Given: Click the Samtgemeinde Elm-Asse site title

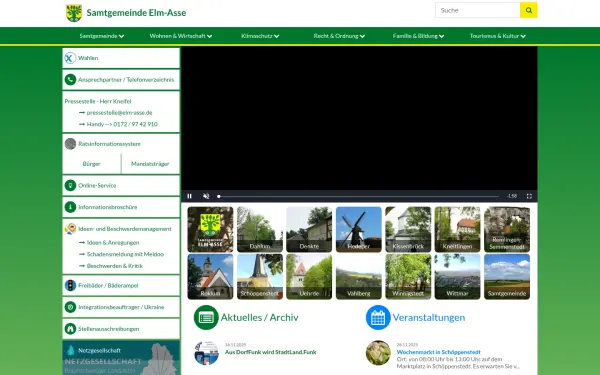Looking at the screenshot, I should point(136,13).
